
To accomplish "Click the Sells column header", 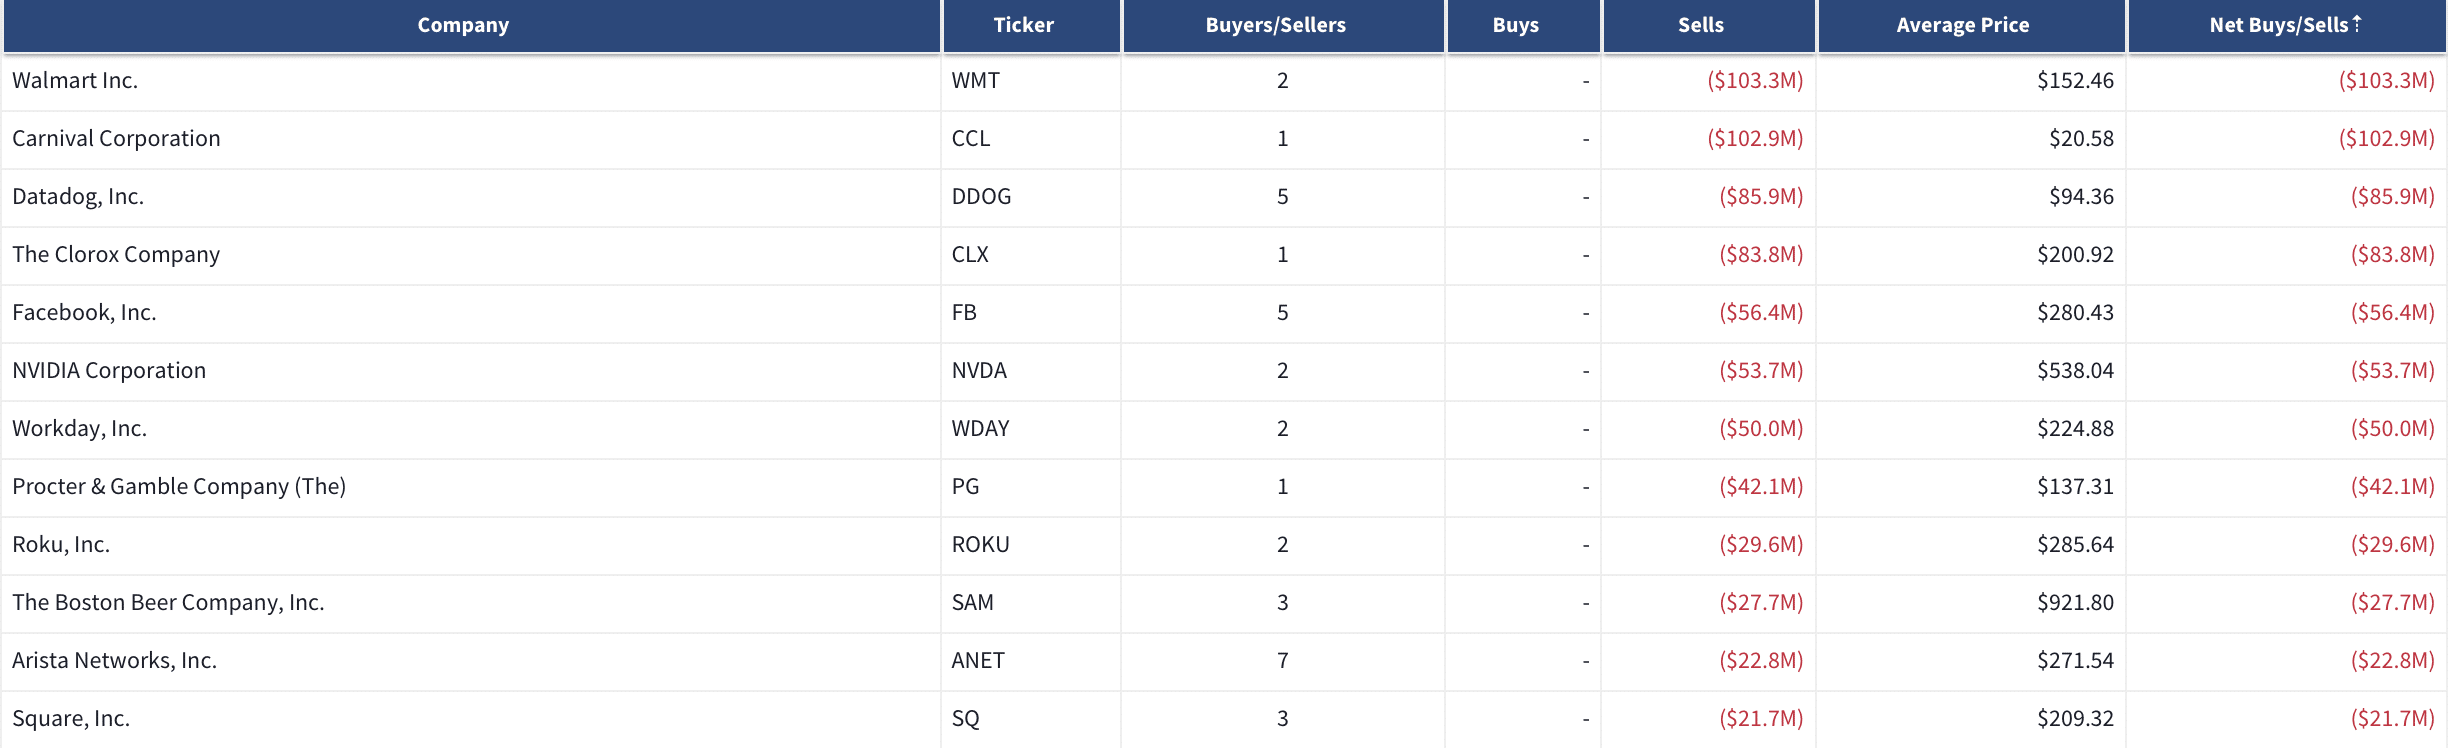I will (1700, 25).
